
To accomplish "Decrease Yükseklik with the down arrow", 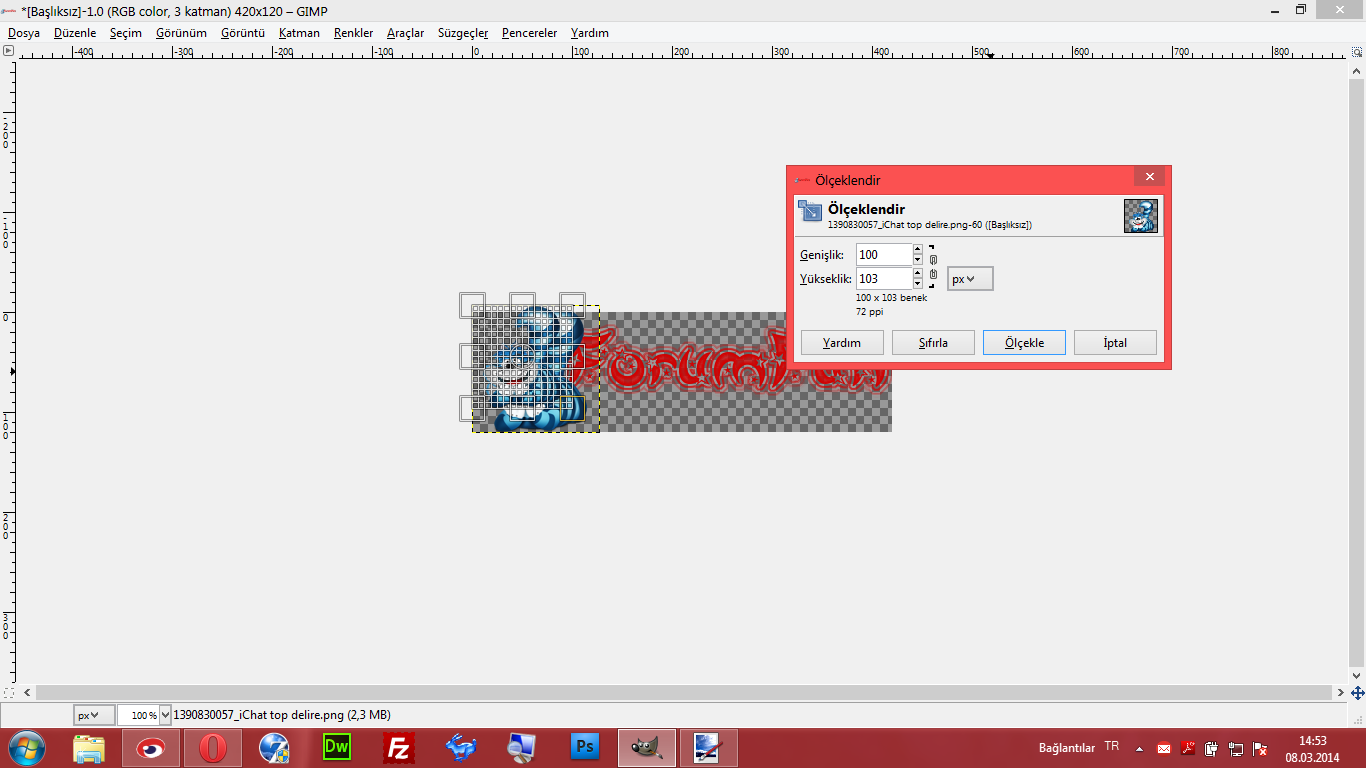I will (x=918, y=284).
